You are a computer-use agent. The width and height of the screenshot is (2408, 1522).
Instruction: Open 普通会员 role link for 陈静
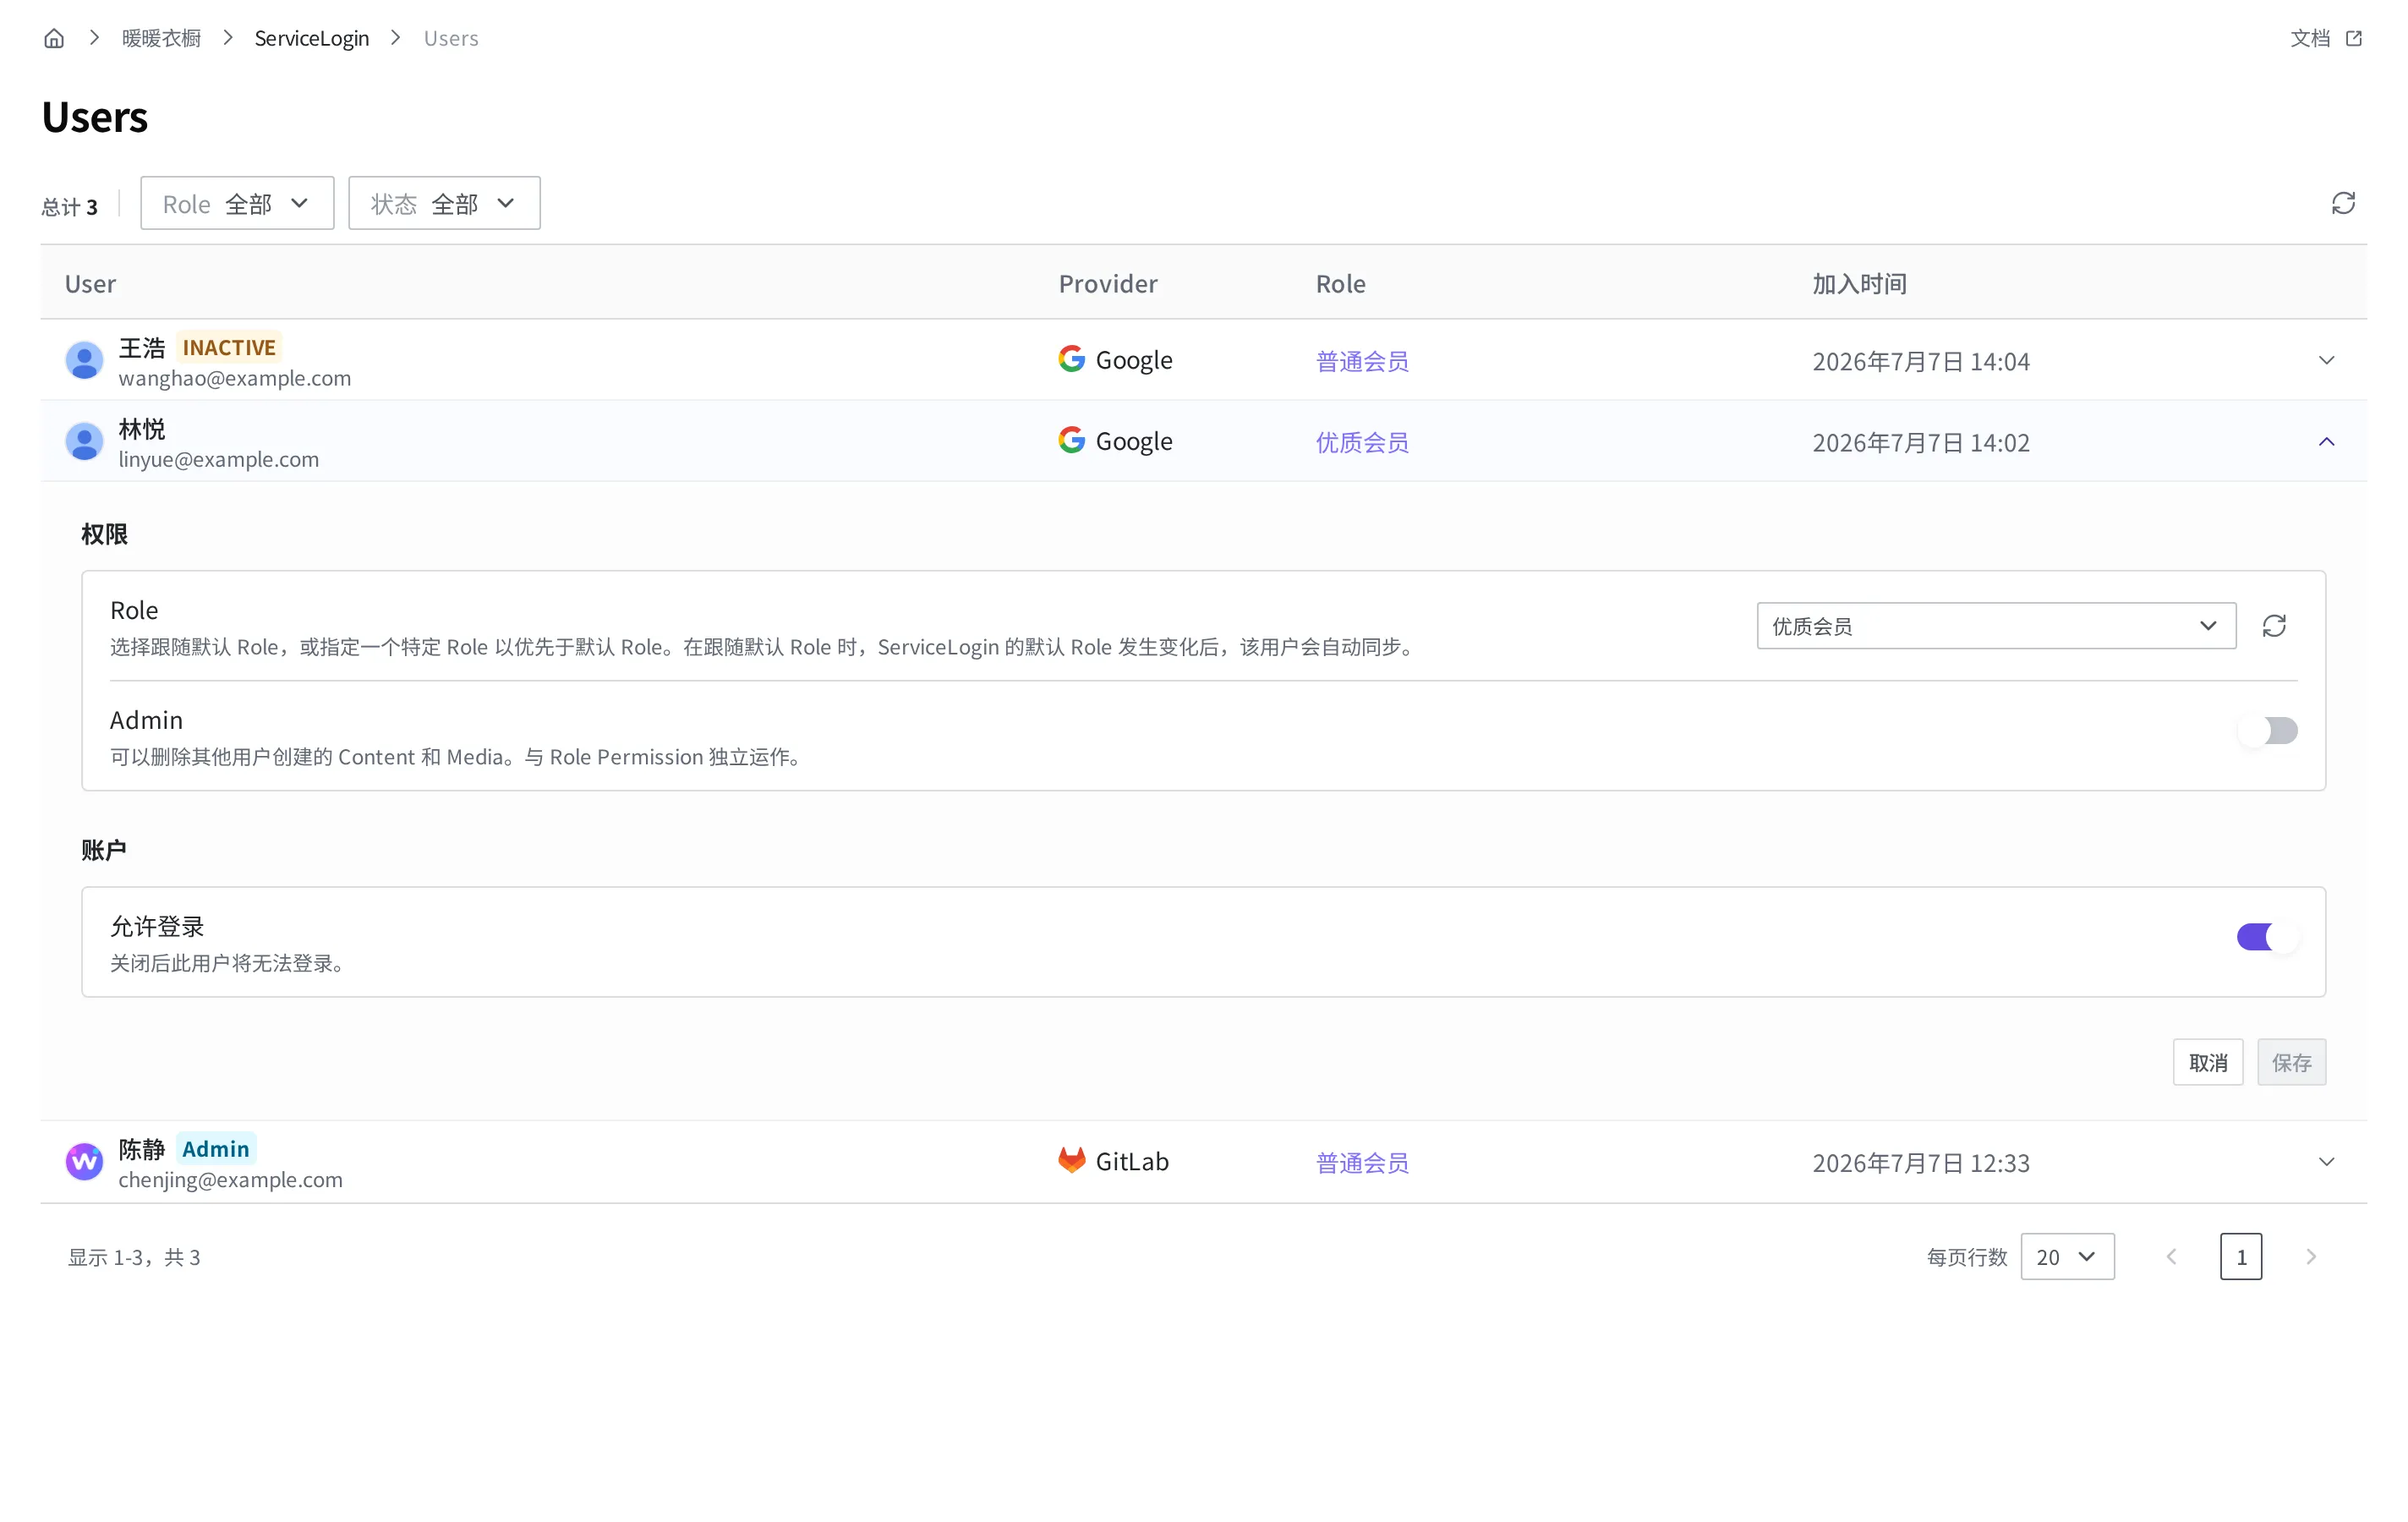coord(1362,1162)
